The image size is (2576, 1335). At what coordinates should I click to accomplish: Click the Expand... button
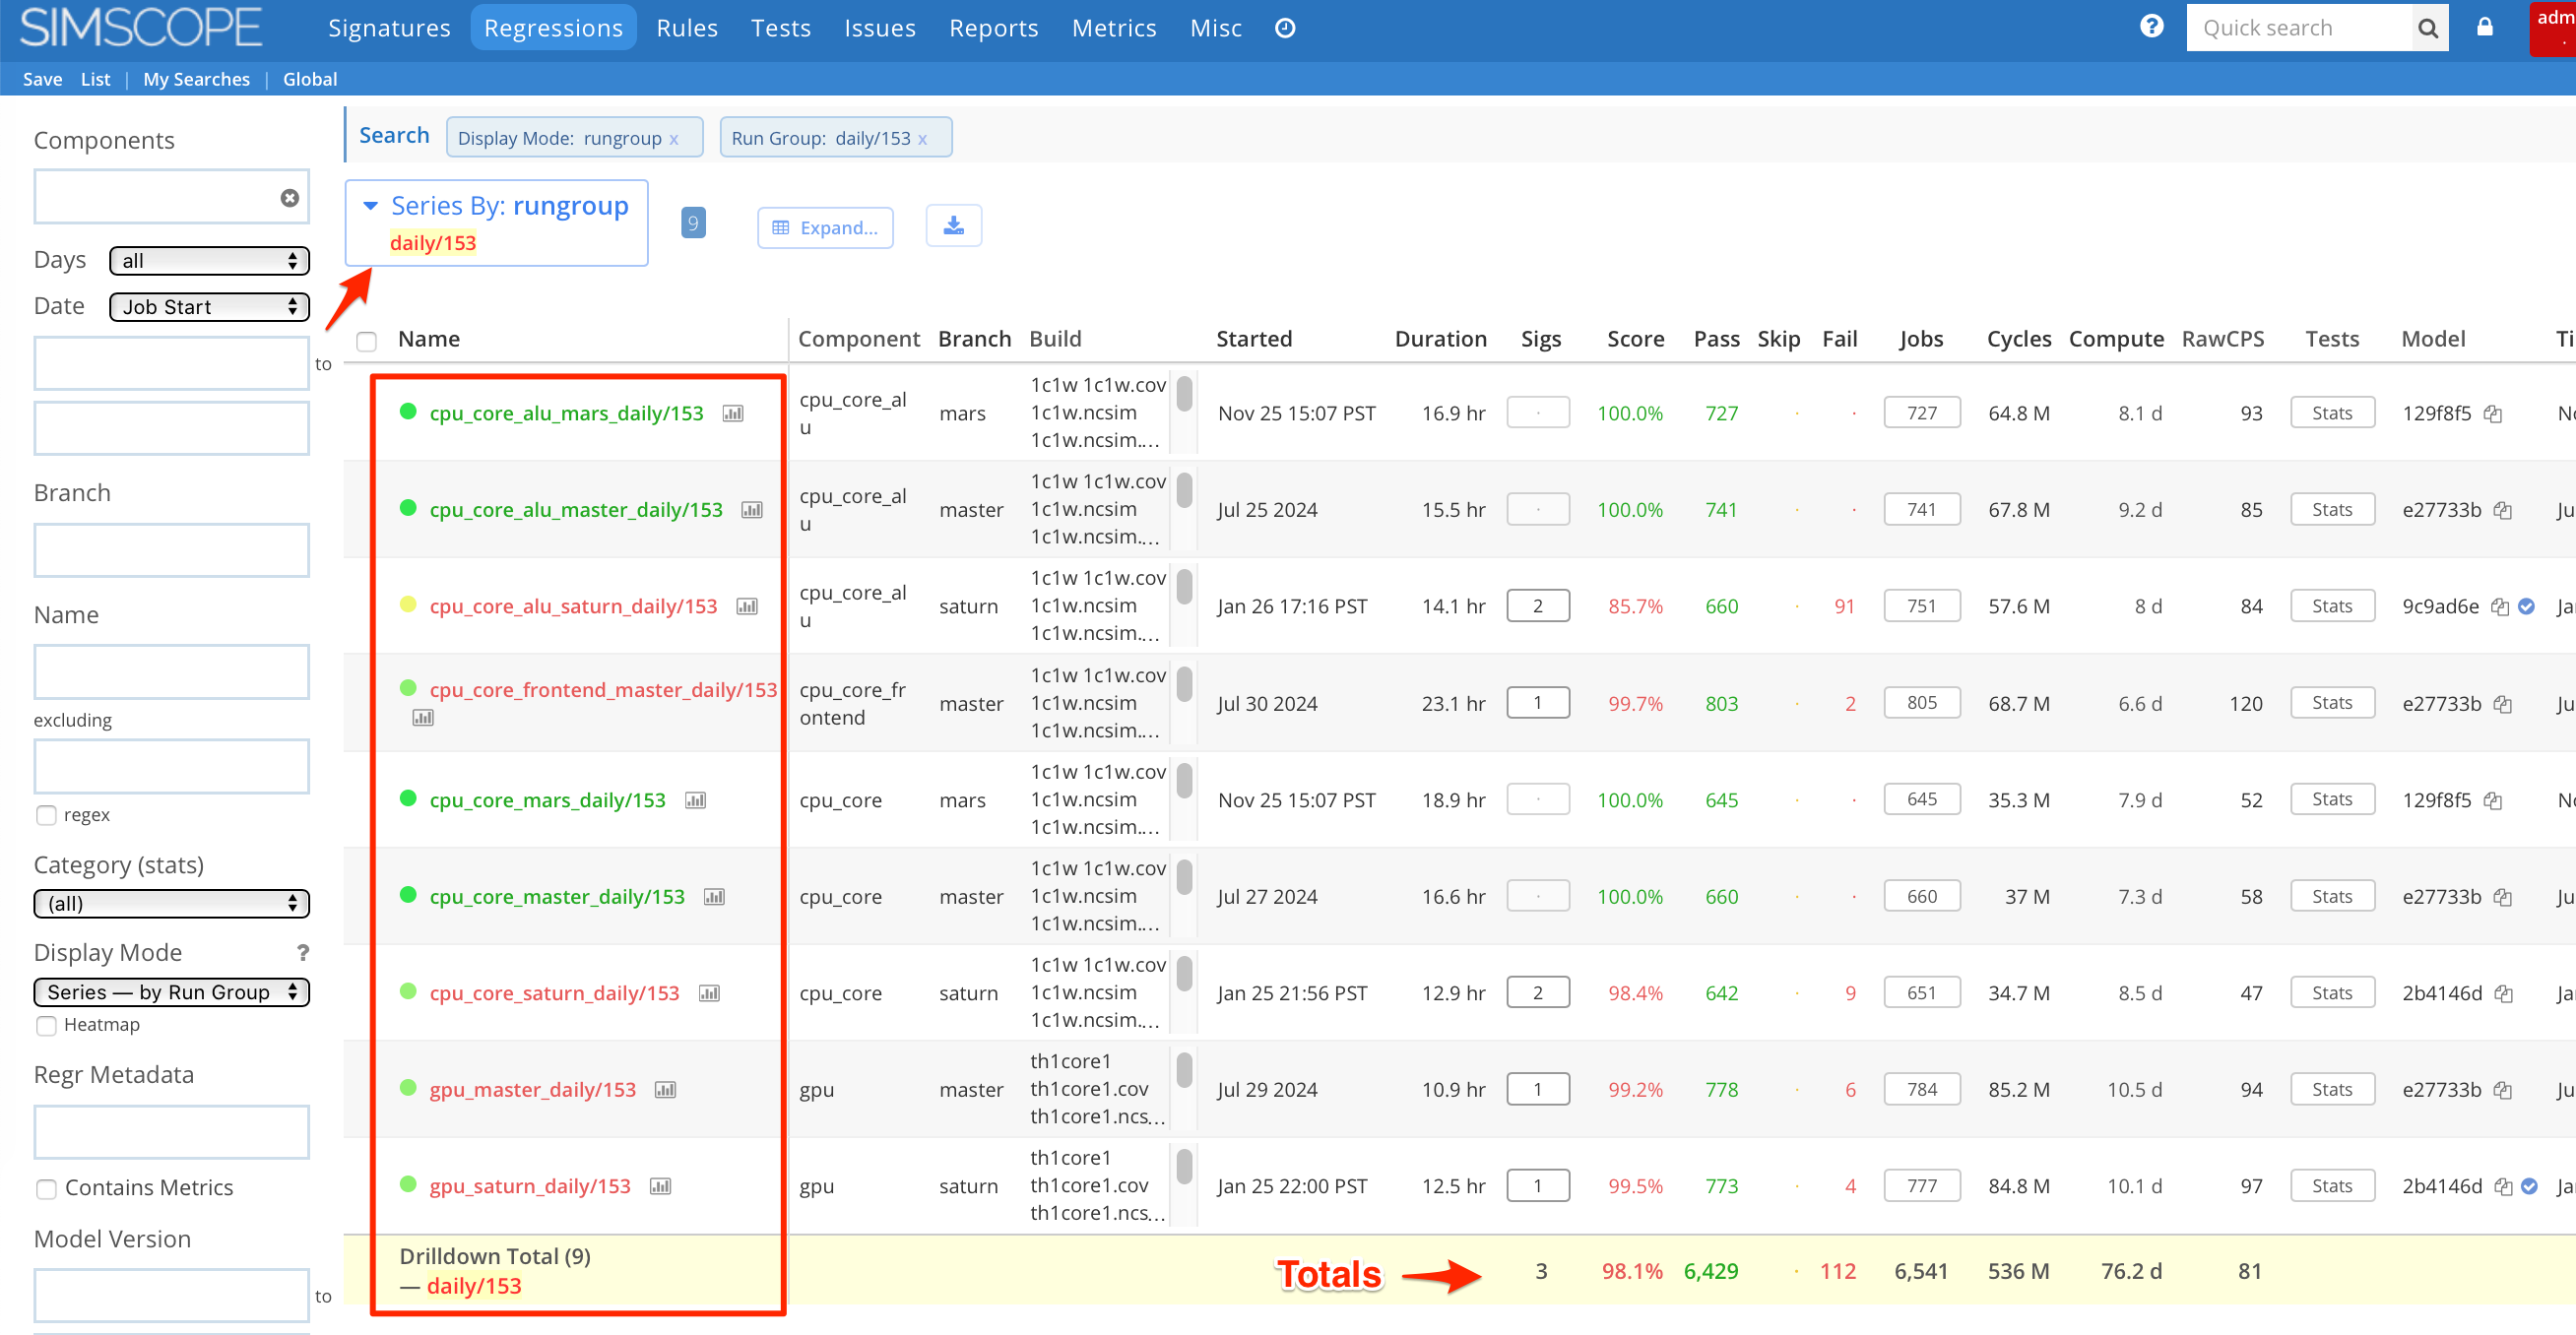[x=825, y=227]
